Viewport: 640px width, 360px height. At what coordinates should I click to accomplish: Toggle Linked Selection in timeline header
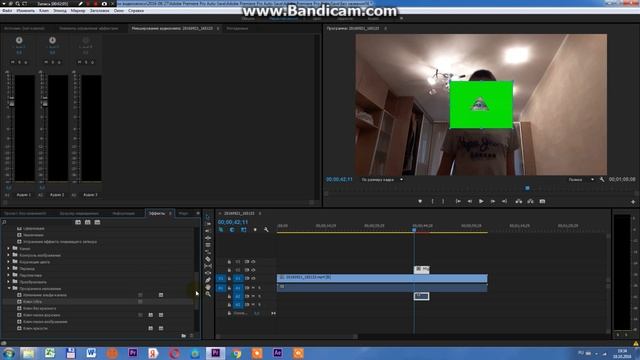(x=243, y=230)
